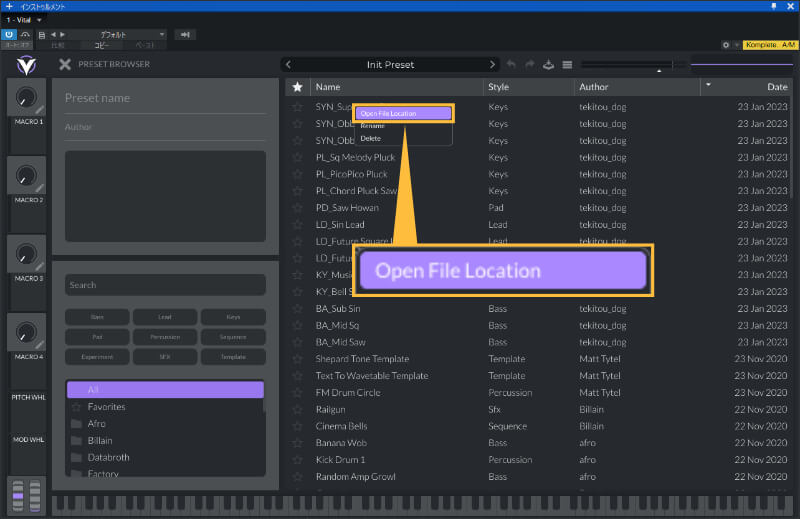The height and width of the screenshot is (519, 800).
Task: Click the Komplete A/M keyboard label
Action: click(769, 45)
